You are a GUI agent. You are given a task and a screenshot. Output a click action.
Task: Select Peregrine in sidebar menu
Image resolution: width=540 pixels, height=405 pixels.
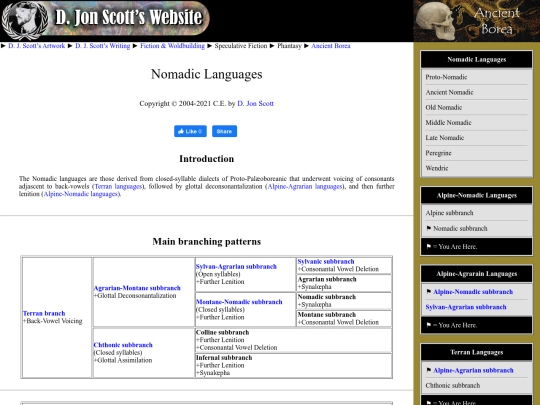(477, 153)
